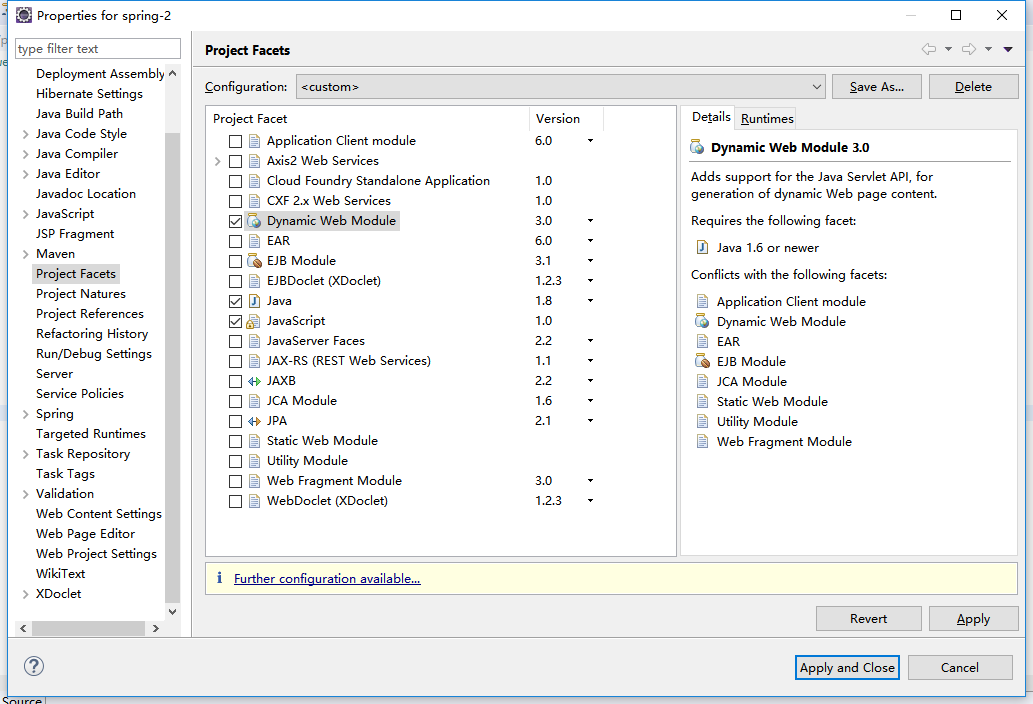Click the left tree horizontal scrollbar thumb
Image resolution: width=1033 pixels, height=704 pixels.
[88, 628]
